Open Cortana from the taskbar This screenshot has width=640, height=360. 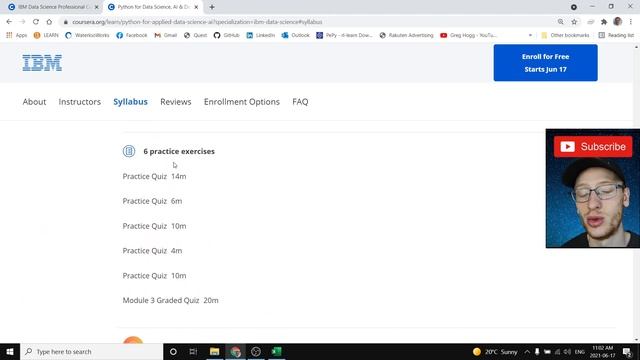click(173, 351)
